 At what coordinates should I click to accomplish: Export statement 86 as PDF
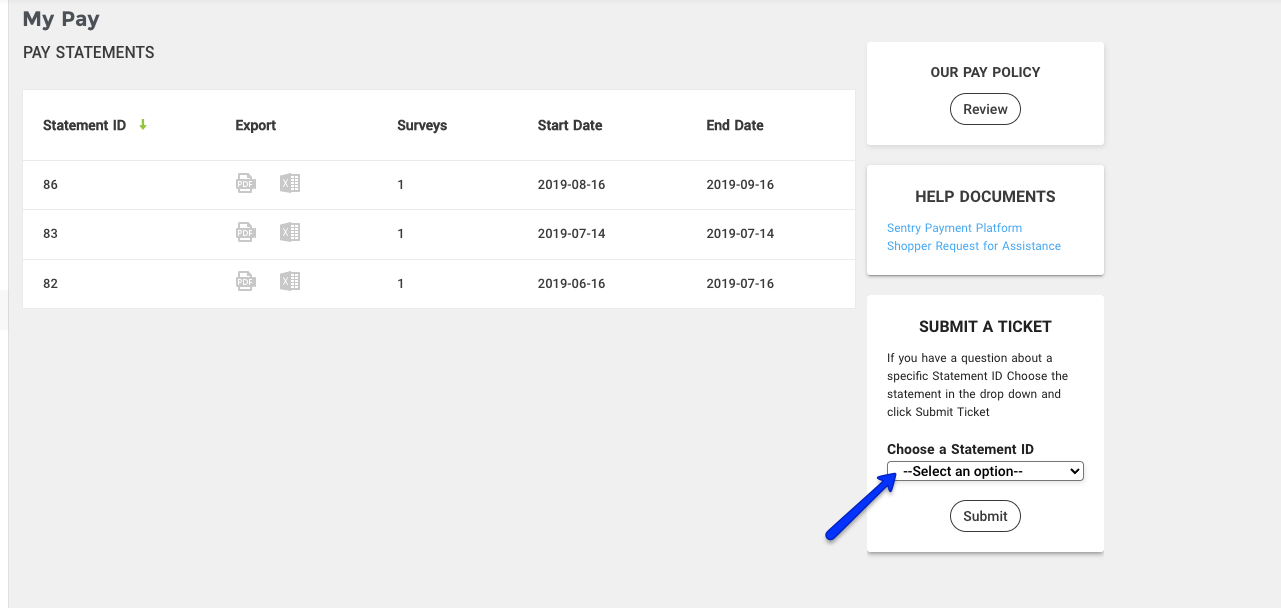pyautogui.click(x=245, y=183)
